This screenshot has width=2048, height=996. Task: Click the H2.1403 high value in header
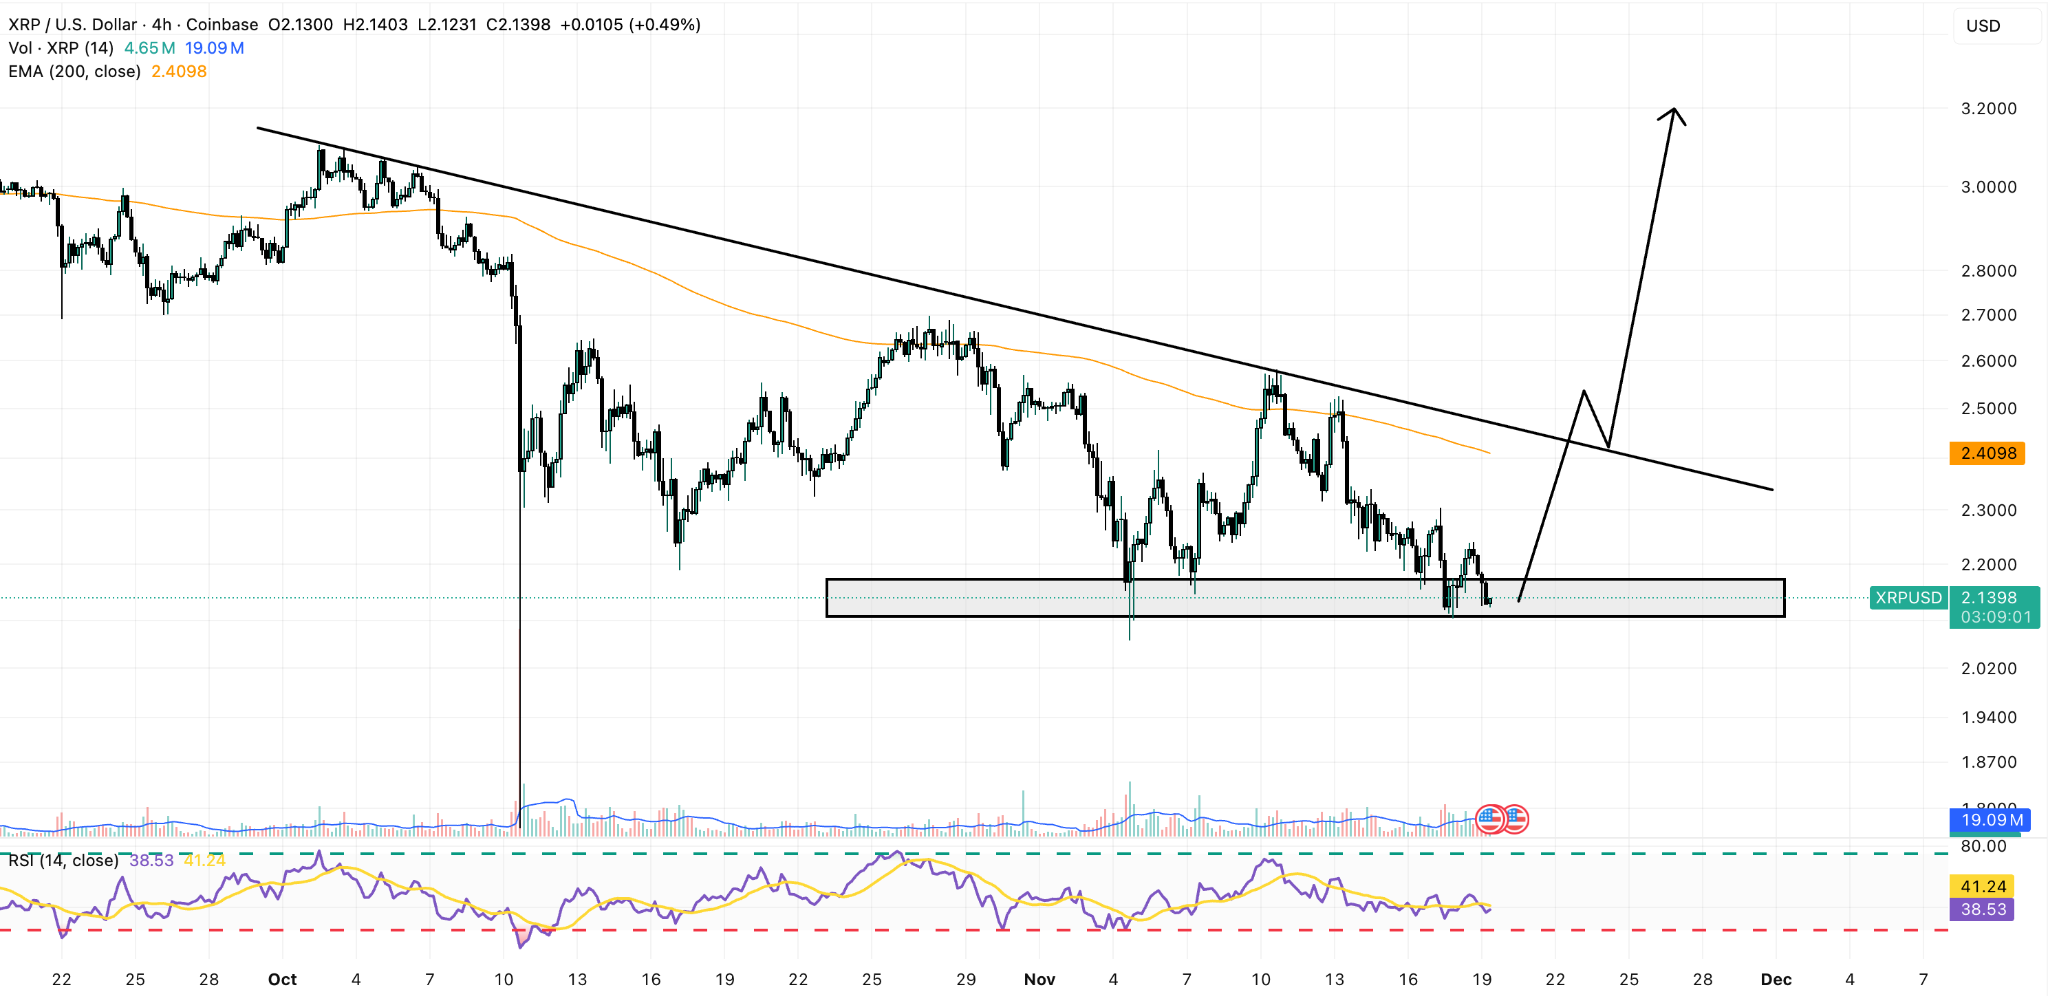[x=375, y=24]
